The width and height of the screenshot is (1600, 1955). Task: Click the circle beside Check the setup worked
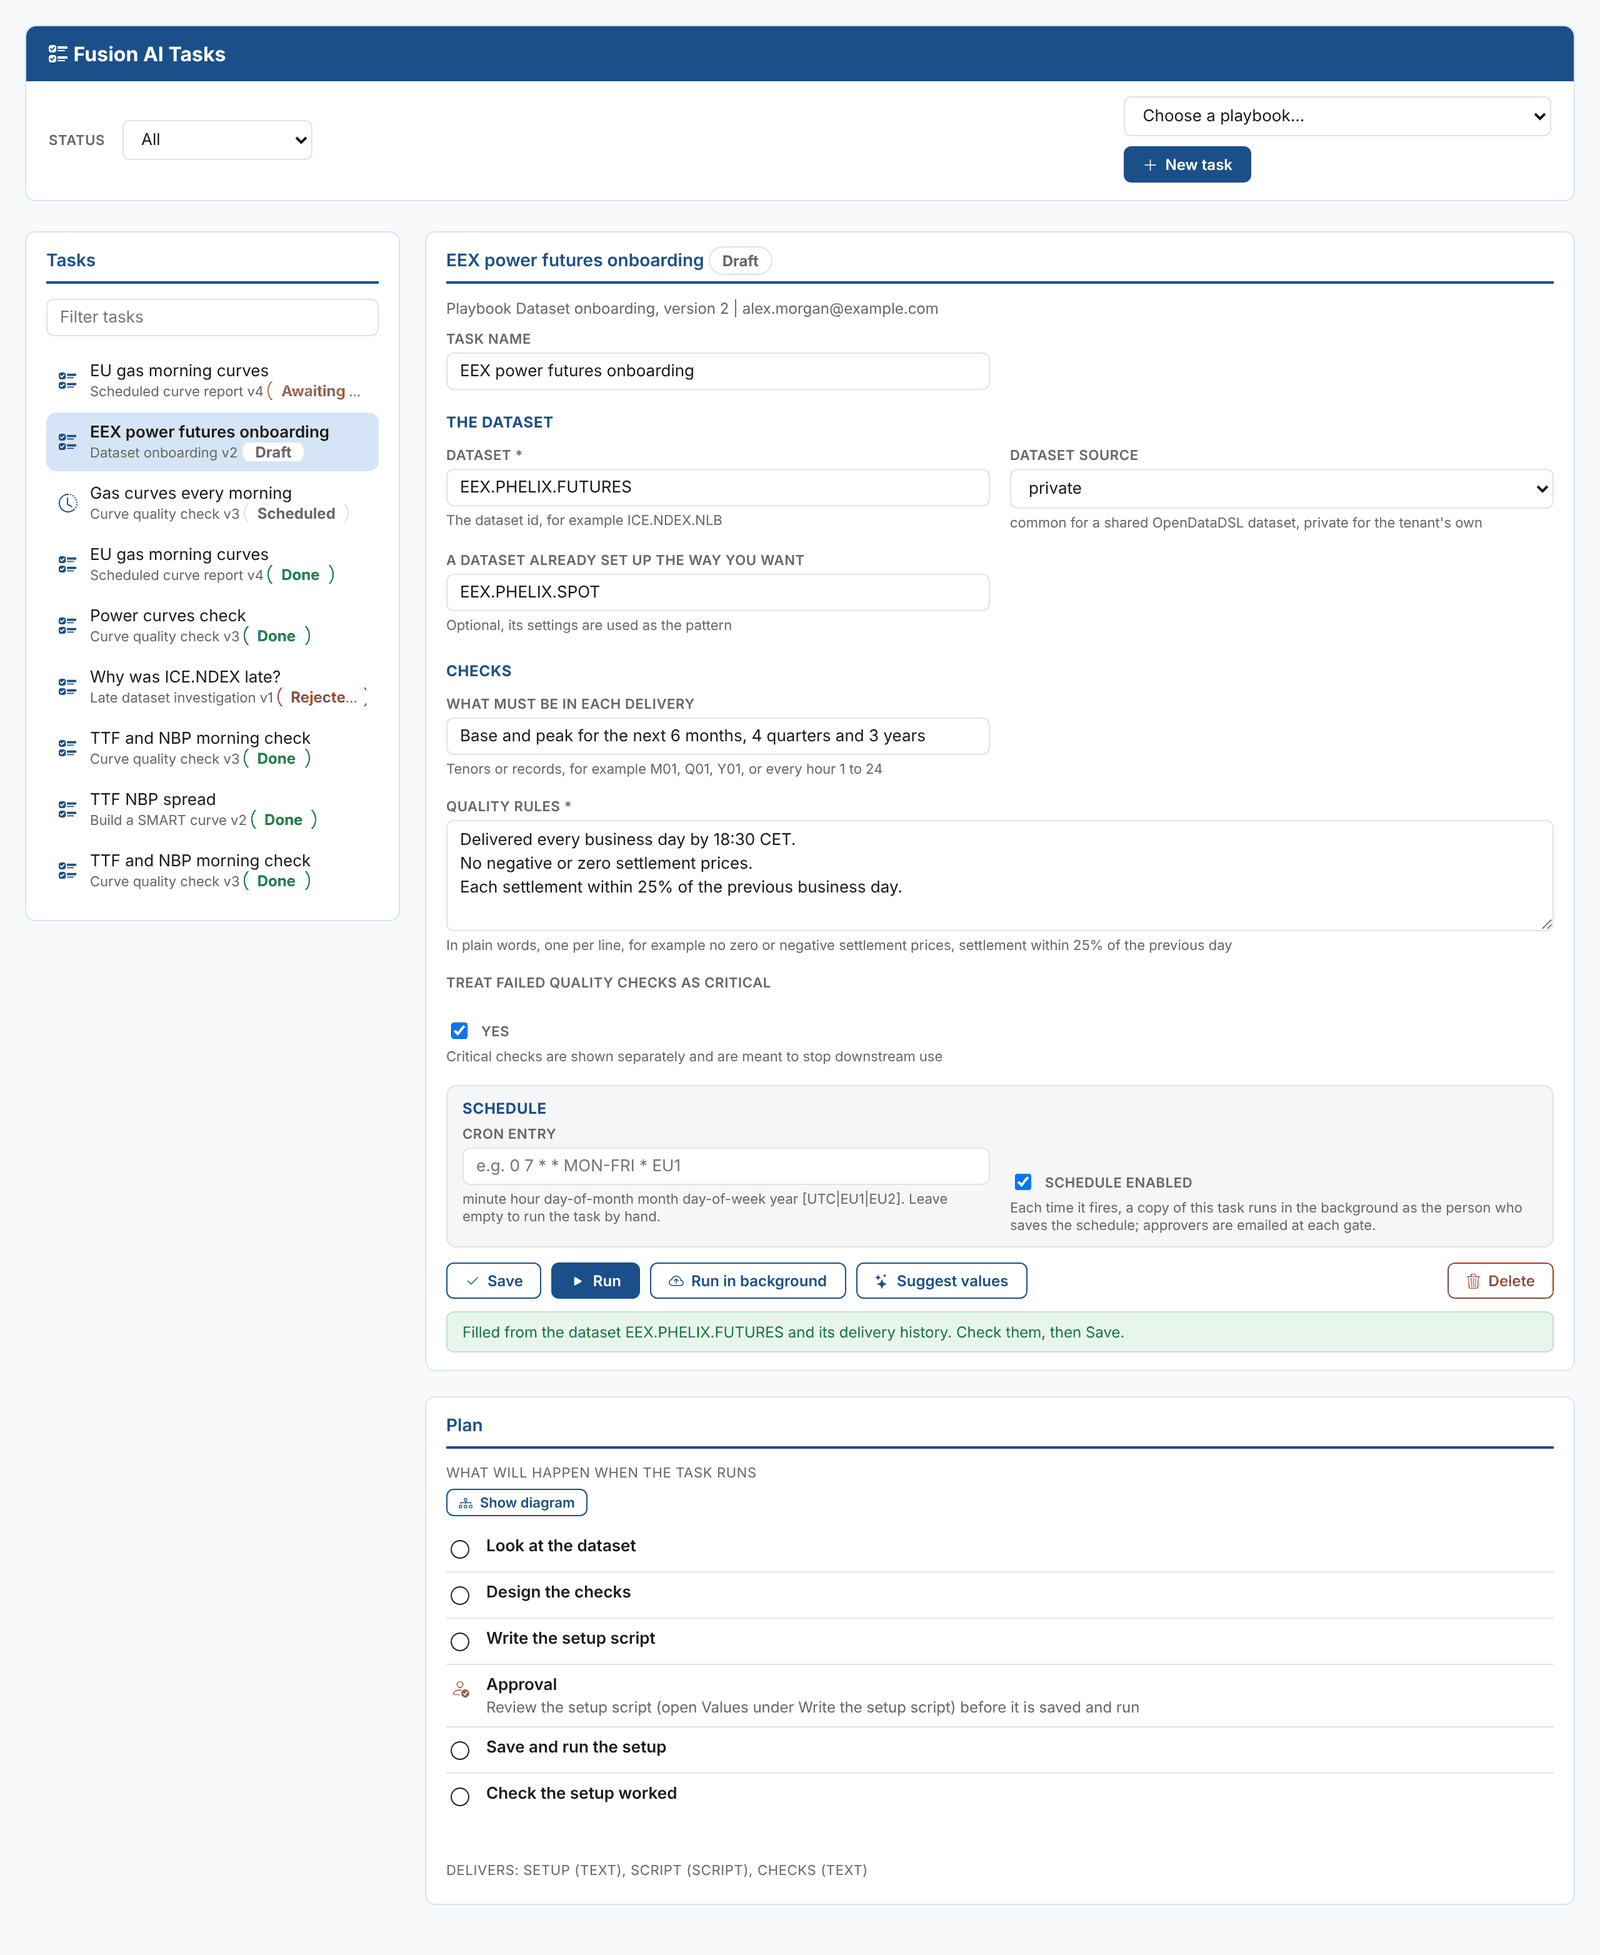tap(460, 1796)
